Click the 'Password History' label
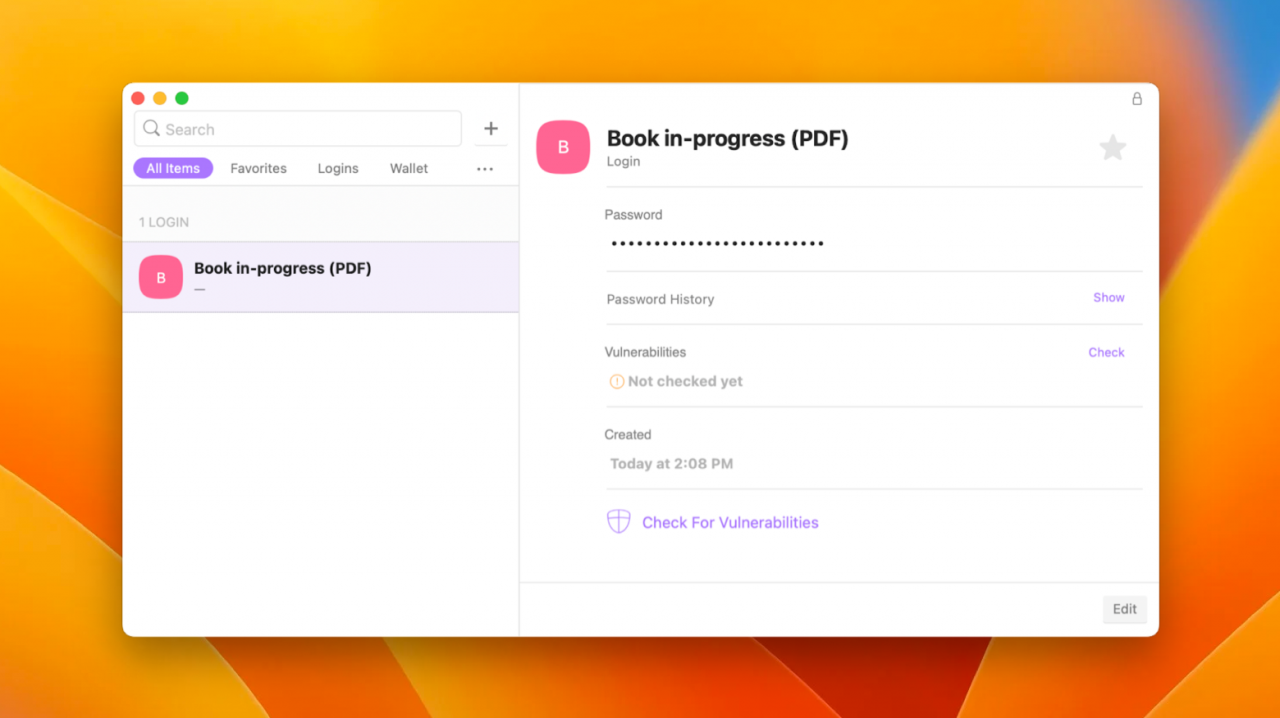The image size is (1280, 718). [660, 299]
